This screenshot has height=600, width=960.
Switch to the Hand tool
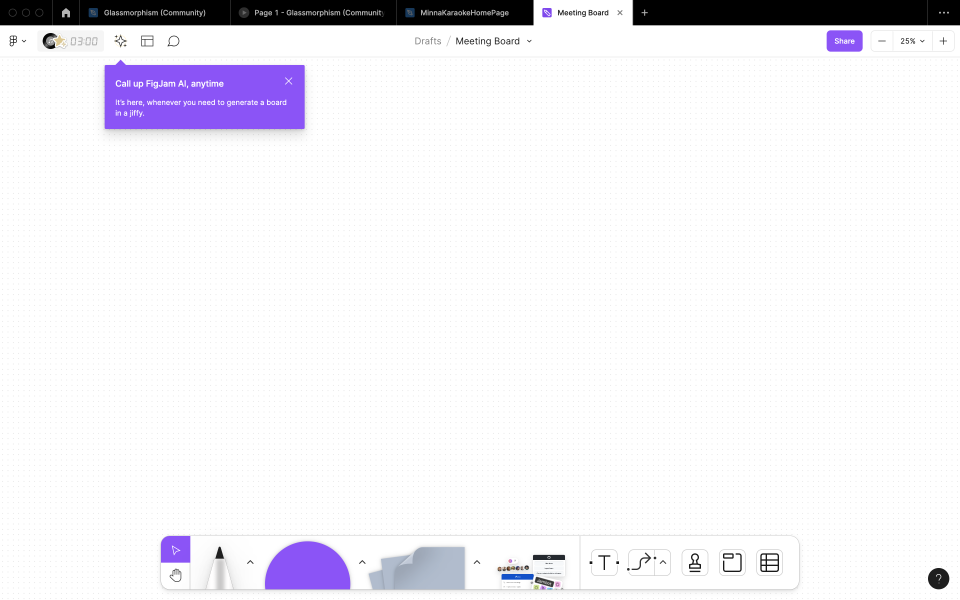[176, 574]
